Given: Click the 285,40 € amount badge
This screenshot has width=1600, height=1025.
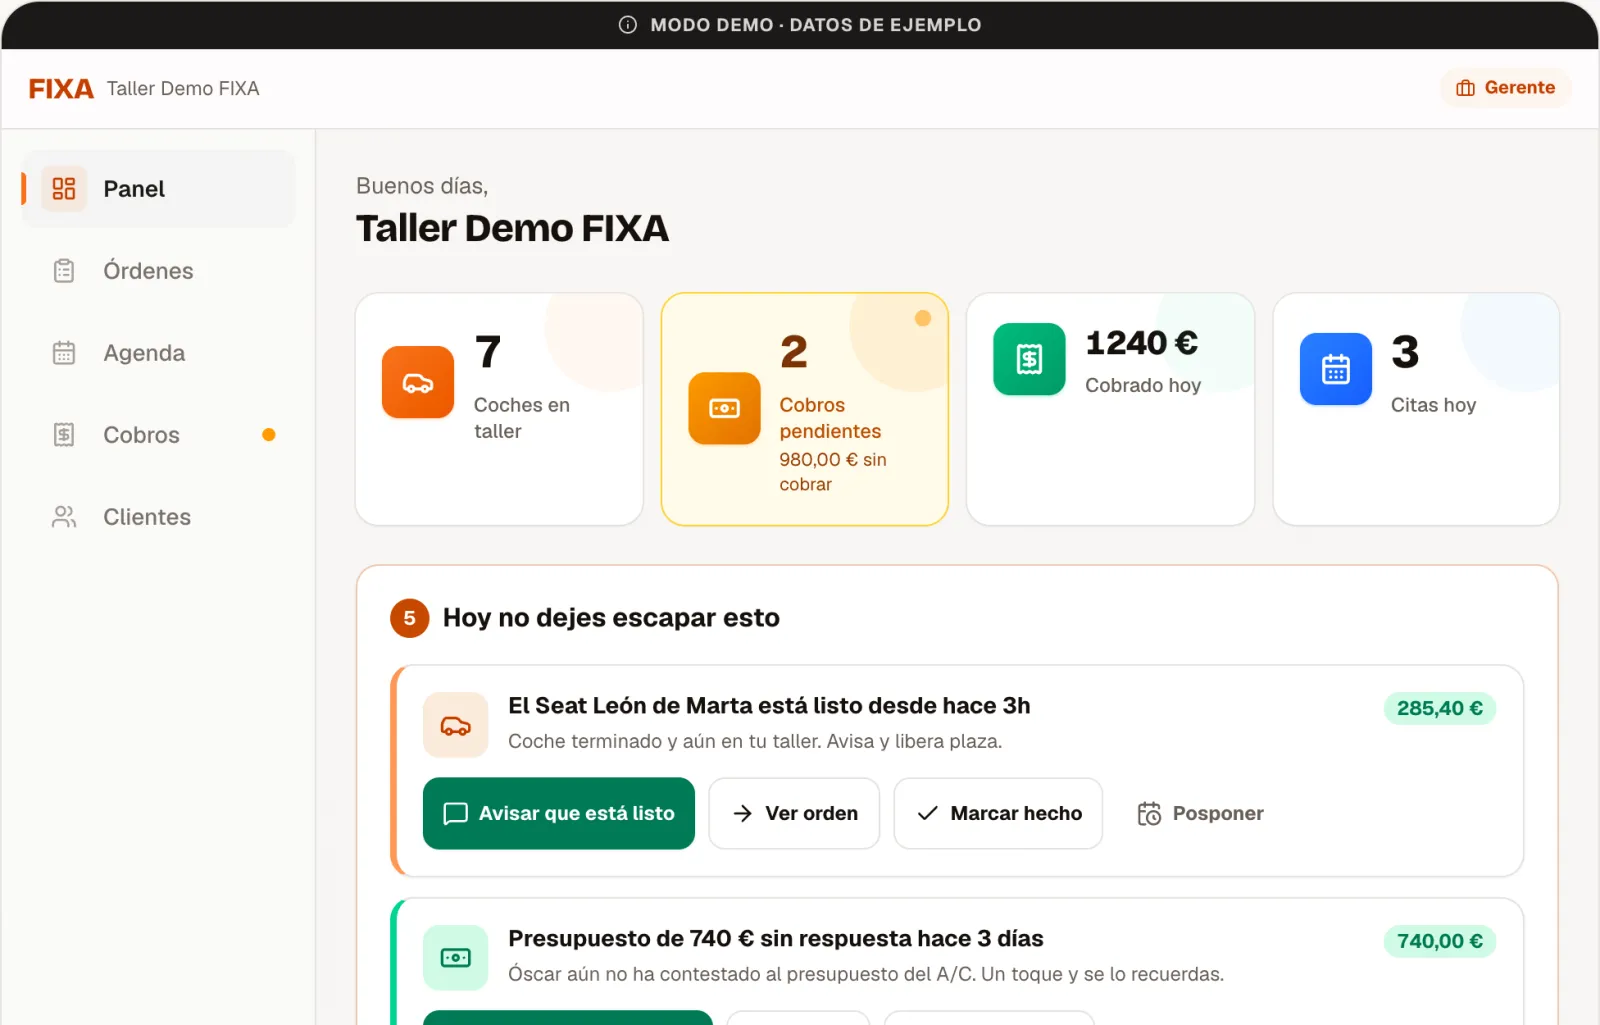Looking at the screenshot, I should tap(1439, 708).
